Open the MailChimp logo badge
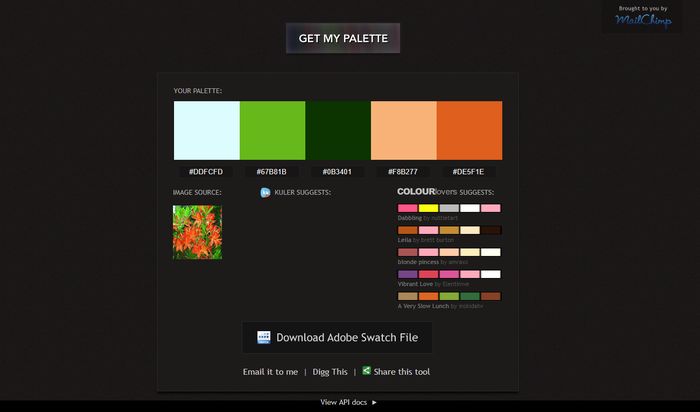The image size is (700, 412). pyautogui.click(x=642, y=16)
